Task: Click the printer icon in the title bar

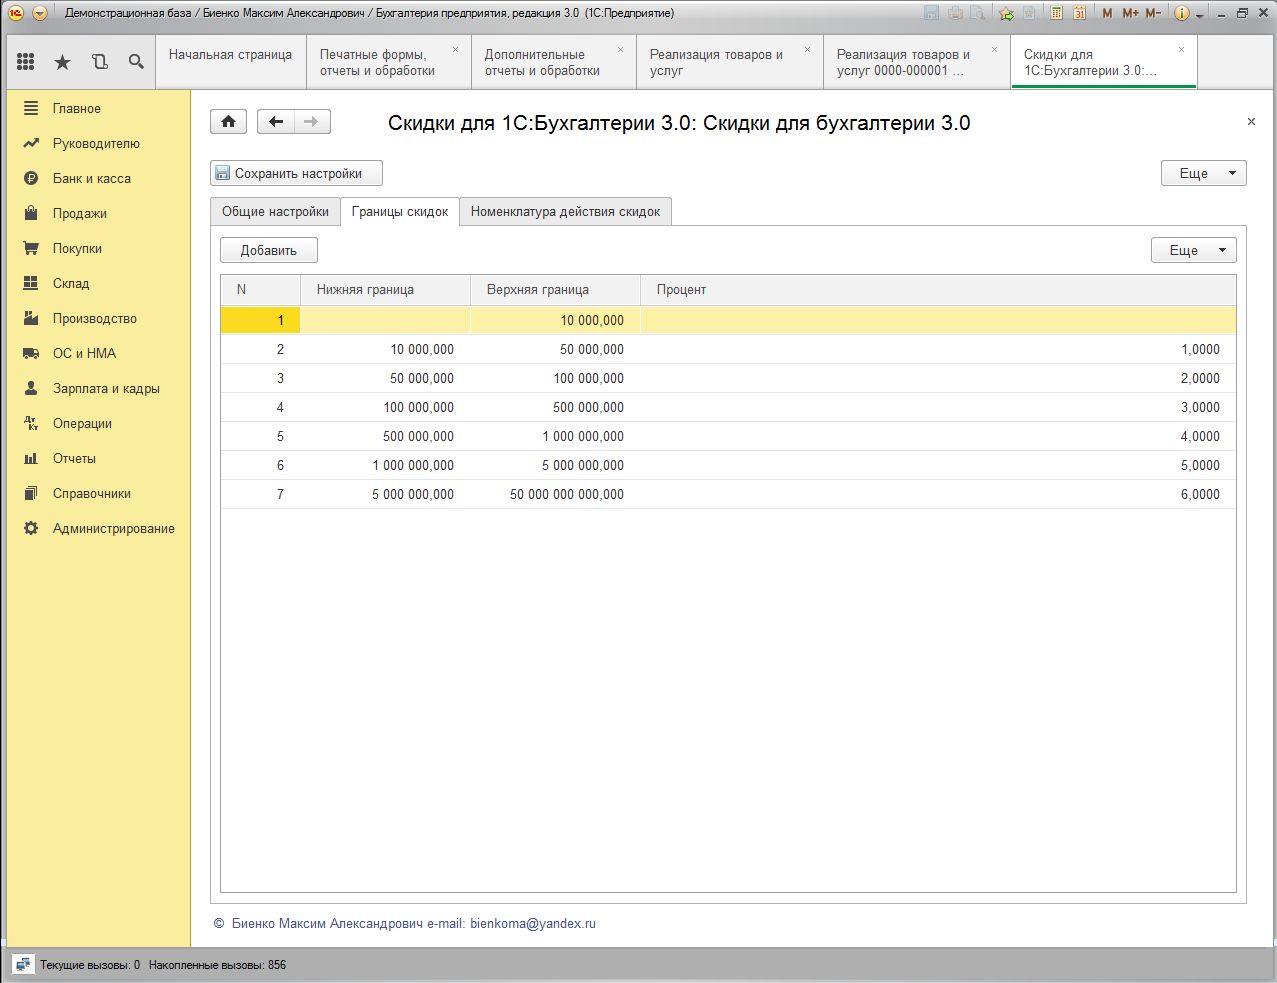Action: 956,13
